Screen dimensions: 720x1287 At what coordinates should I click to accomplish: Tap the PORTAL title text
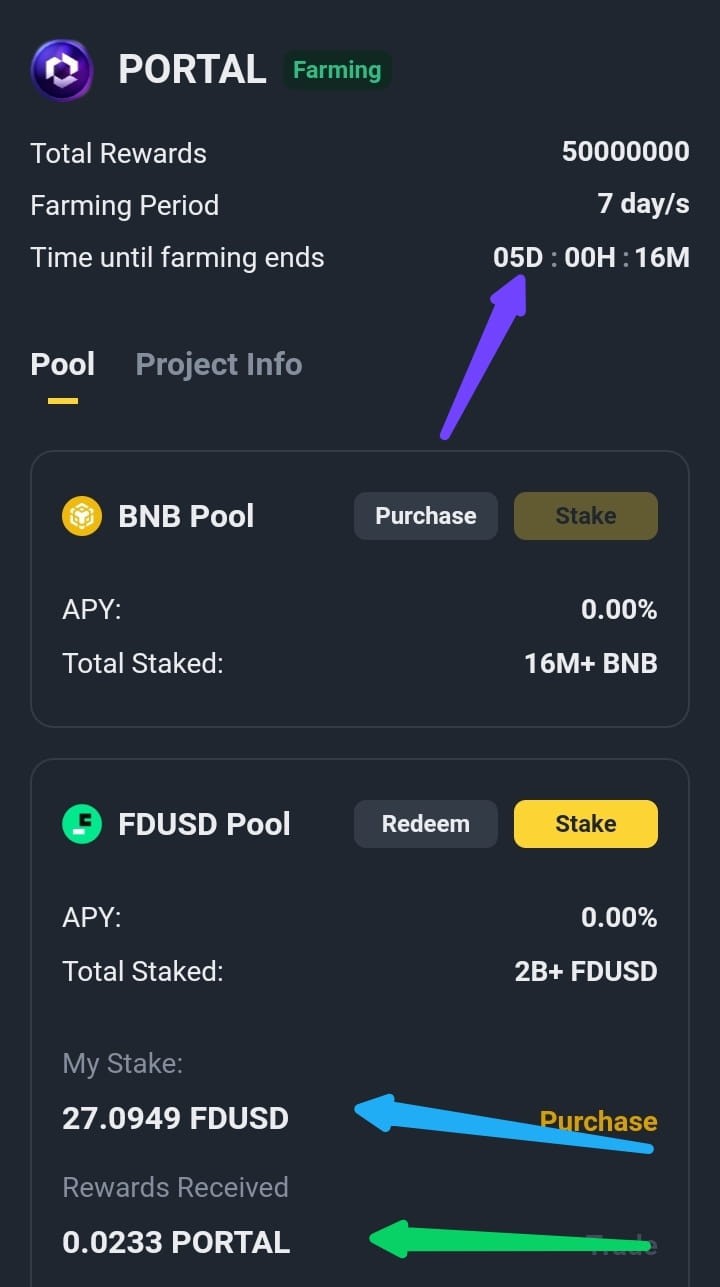pos(192,70)
